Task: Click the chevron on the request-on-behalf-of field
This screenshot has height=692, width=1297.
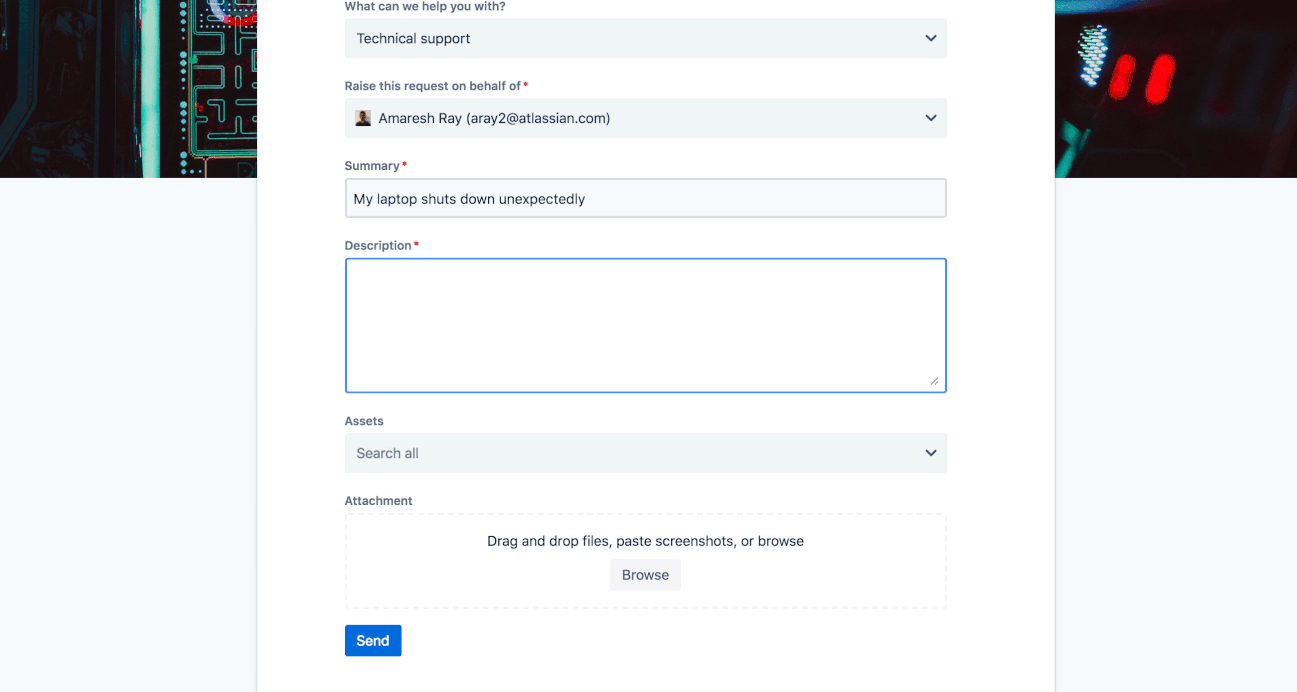Action: pos(930,118)
